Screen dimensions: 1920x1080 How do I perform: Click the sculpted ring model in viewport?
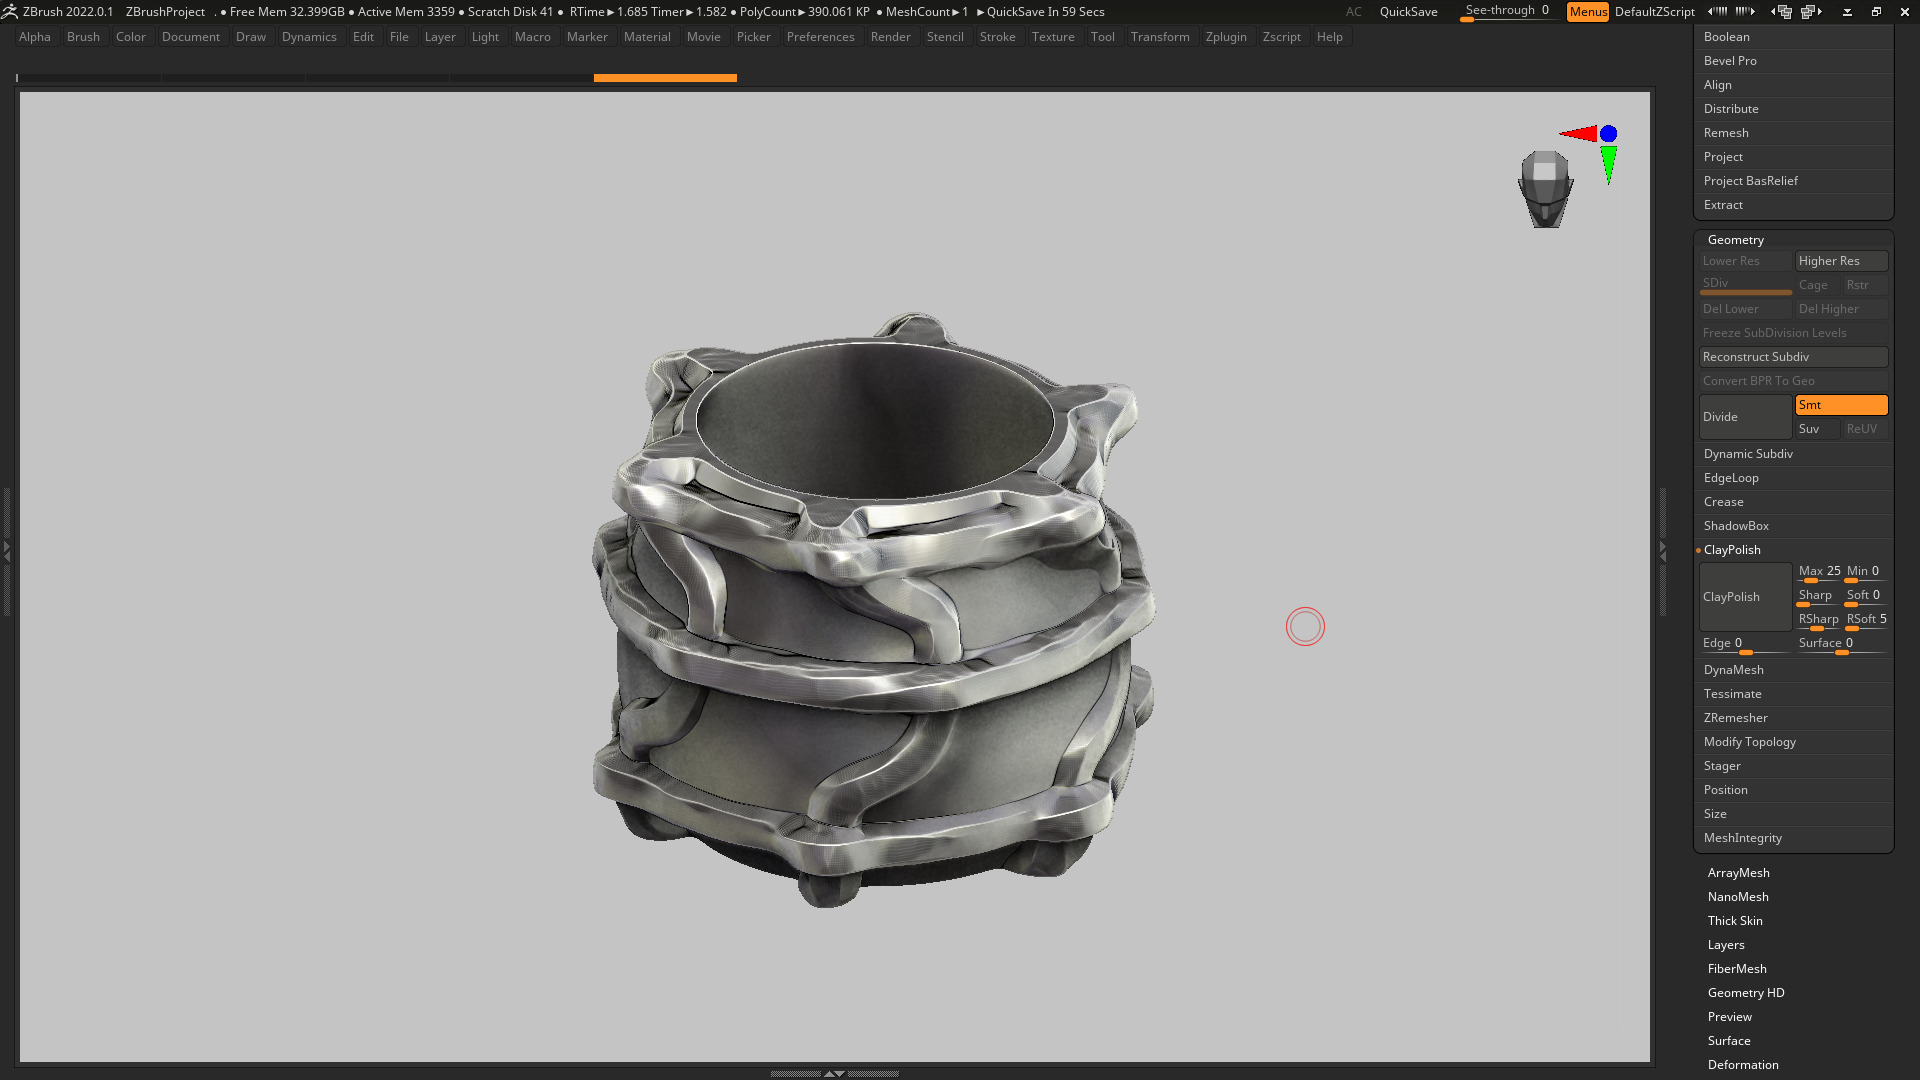872,610
